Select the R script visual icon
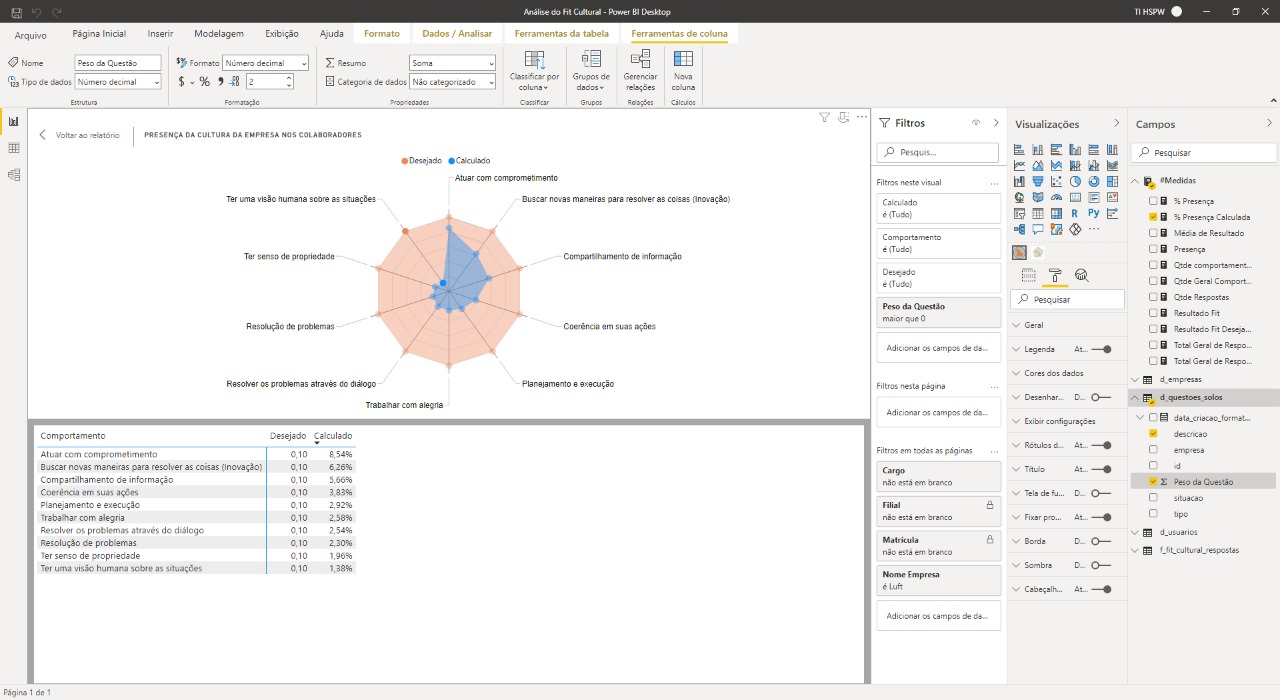Screen dimensions: 1280x700 click(1075, 213)
